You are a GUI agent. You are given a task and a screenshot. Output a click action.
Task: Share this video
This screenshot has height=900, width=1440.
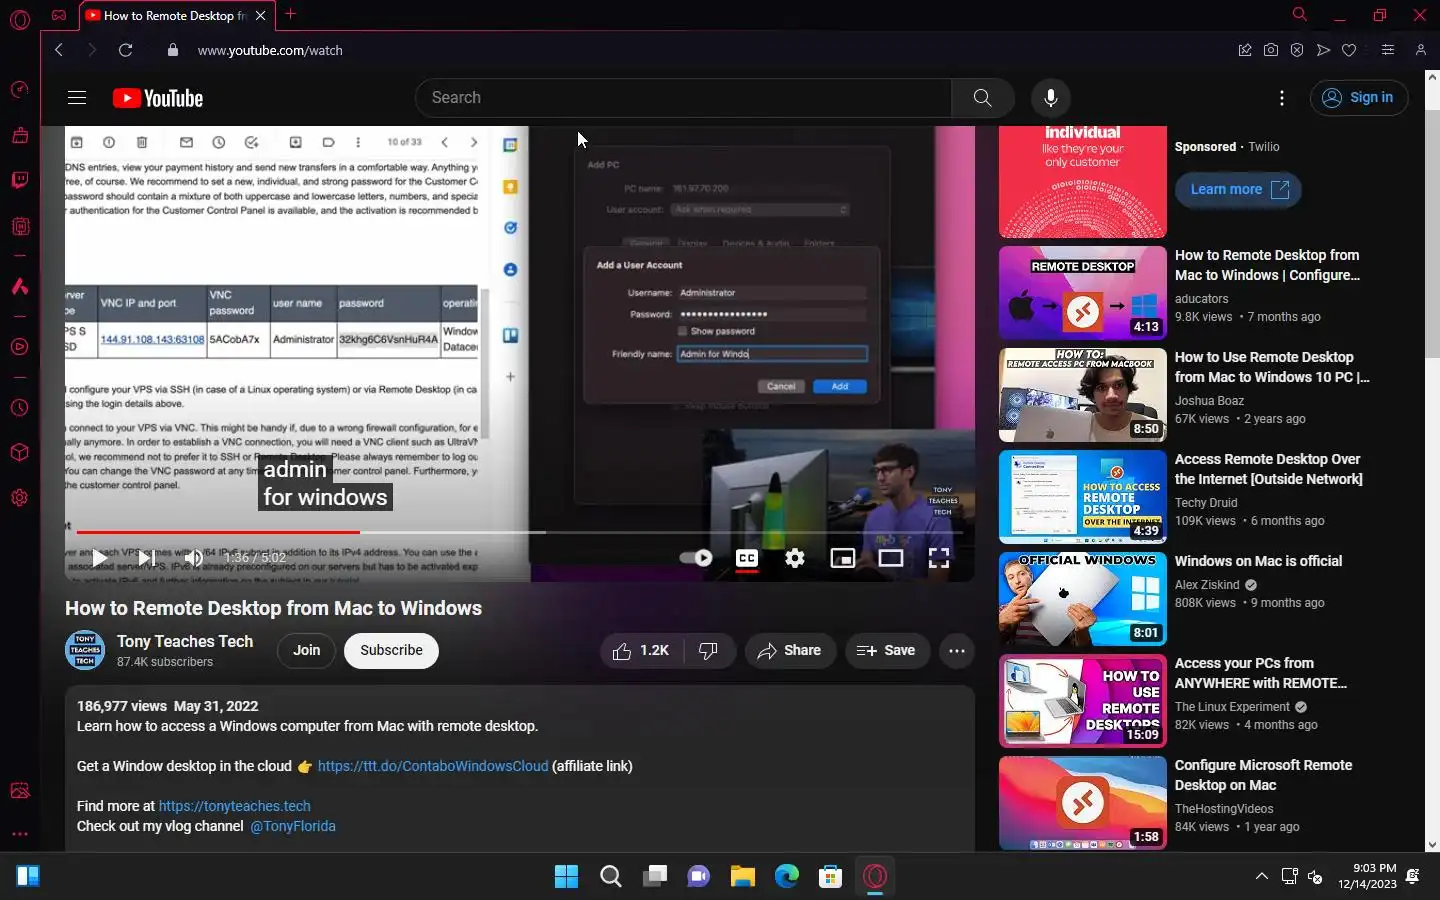coord(790,651)
